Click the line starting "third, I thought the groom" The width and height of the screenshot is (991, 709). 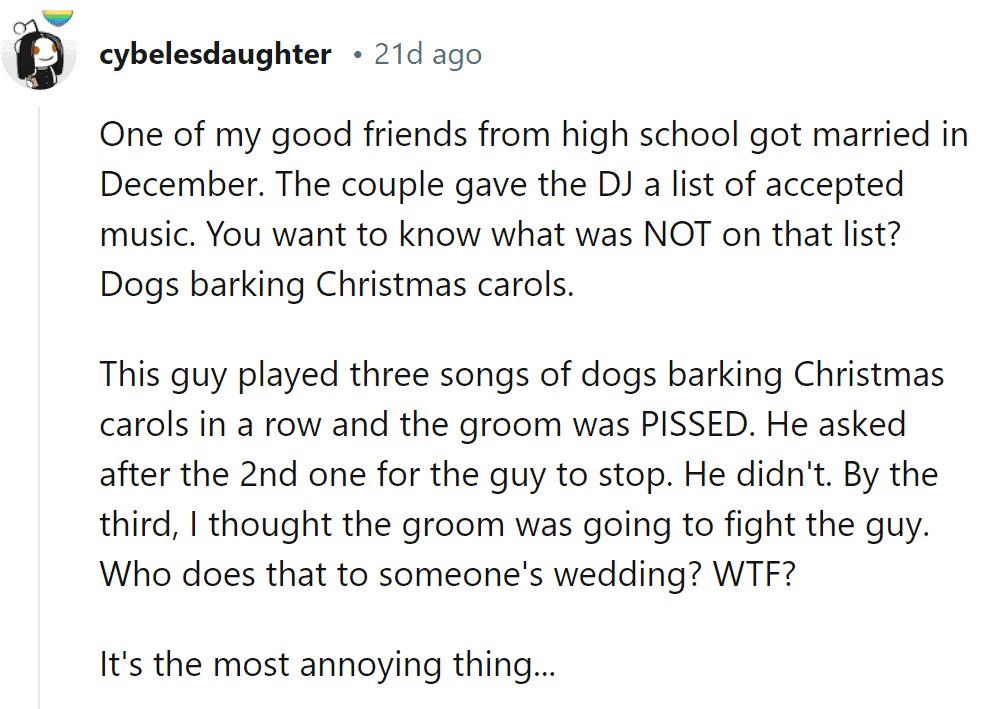514,525
